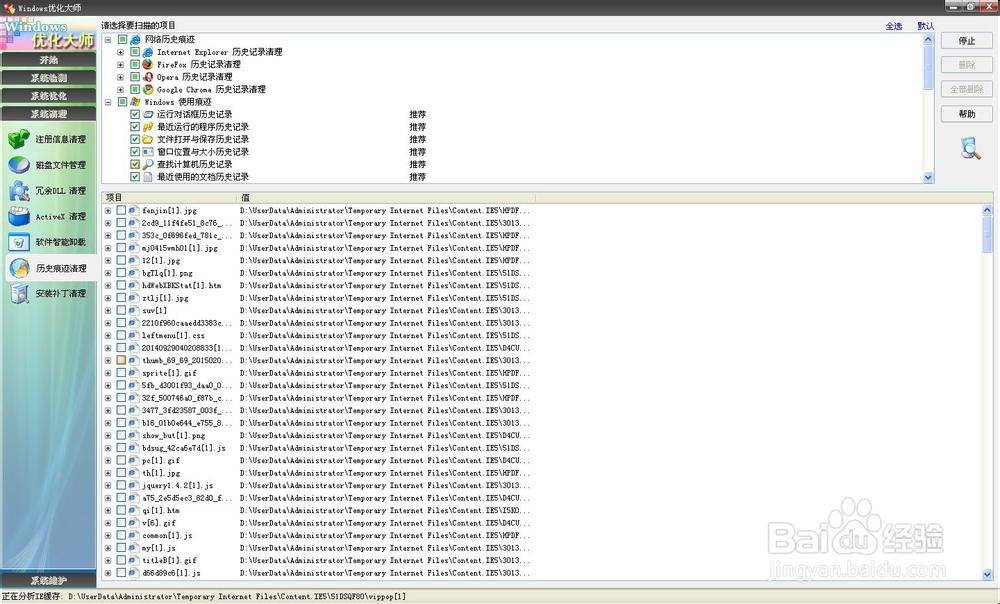Toggle 网络历史痕迹 checkbox

(x=122, y=40)
